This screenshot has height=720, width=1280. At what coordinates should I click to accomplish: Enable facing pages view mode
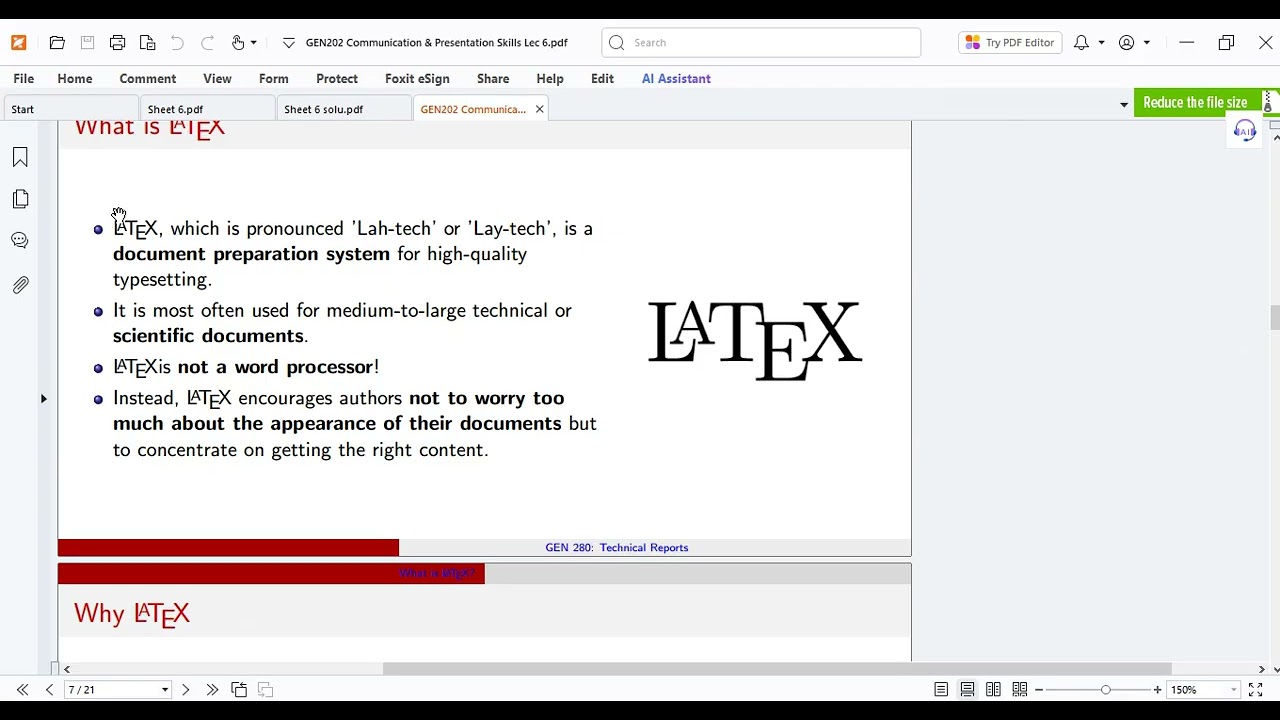pos(993,690)
